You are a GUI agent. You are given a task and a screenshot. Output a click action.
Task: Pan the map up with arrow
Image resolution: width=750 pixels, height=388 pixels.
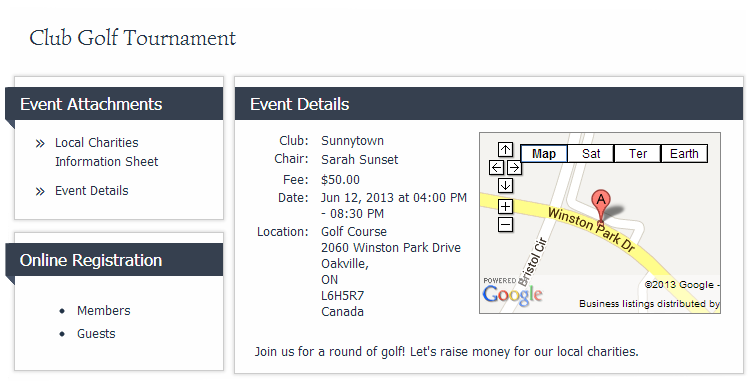pyautogui.click(x=505, y=150)
